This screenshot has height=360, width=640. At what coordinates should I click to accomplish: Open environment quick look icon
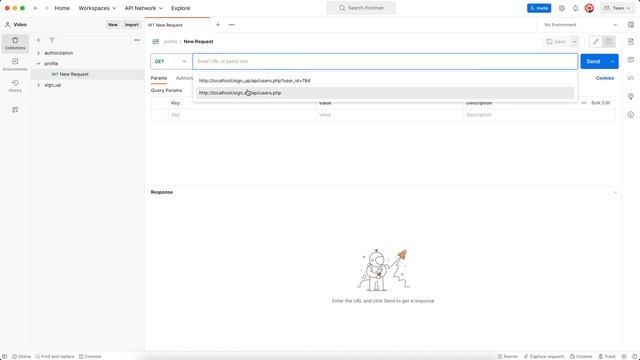tap(631, 25)
